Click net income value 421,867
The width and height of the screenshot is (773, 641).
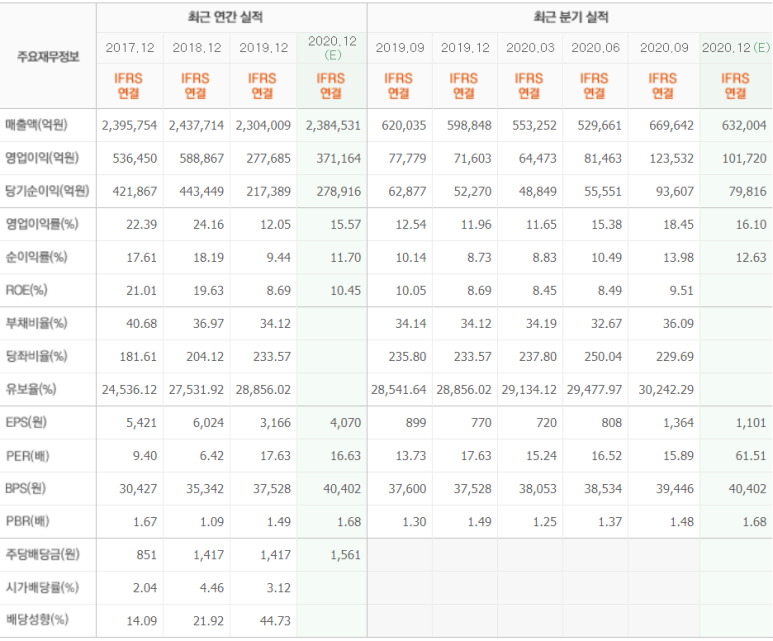coord(135,192)
